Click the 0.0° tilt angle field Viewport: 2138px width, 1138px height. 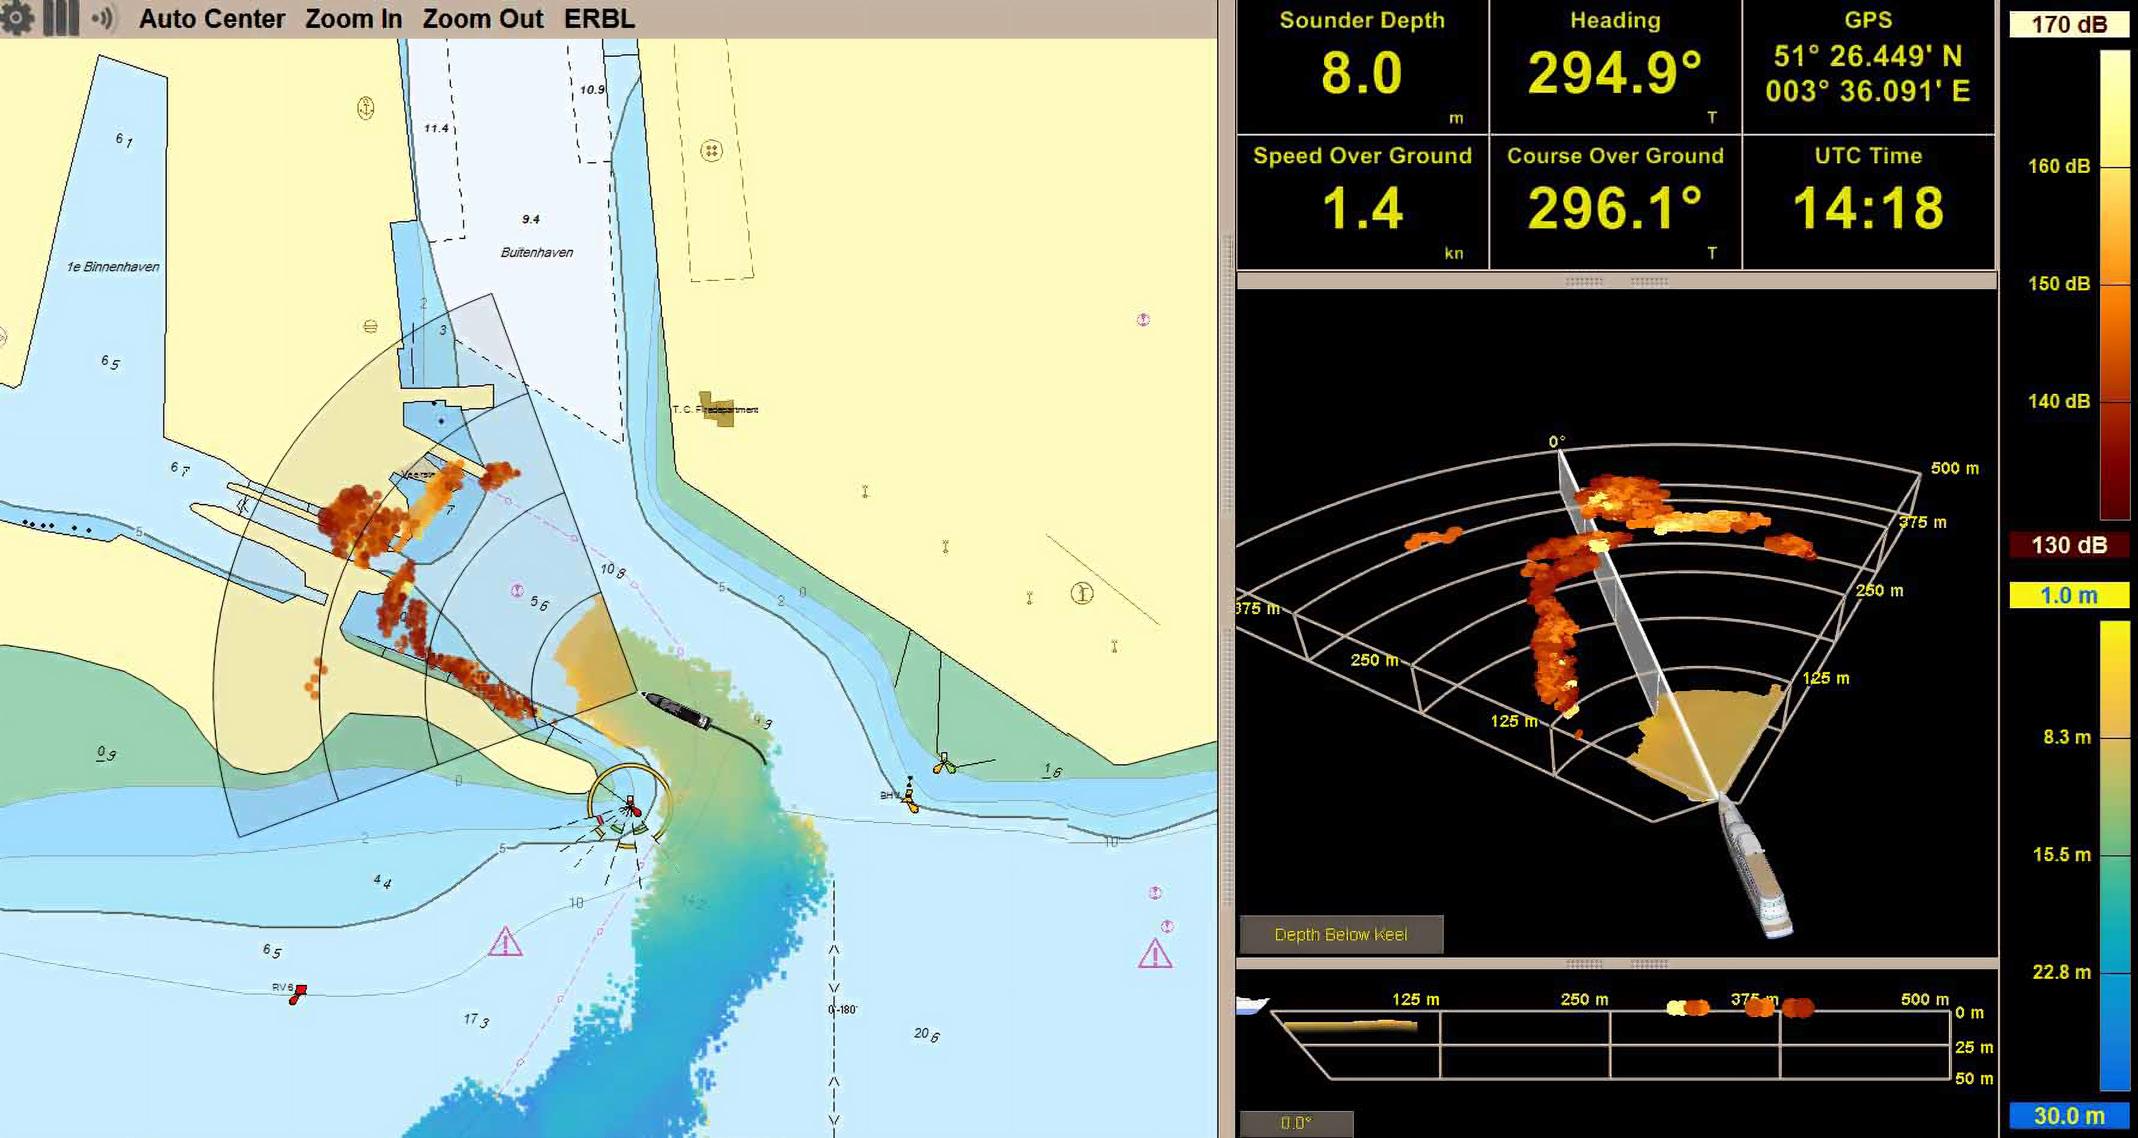(x=1296, y=1123)
